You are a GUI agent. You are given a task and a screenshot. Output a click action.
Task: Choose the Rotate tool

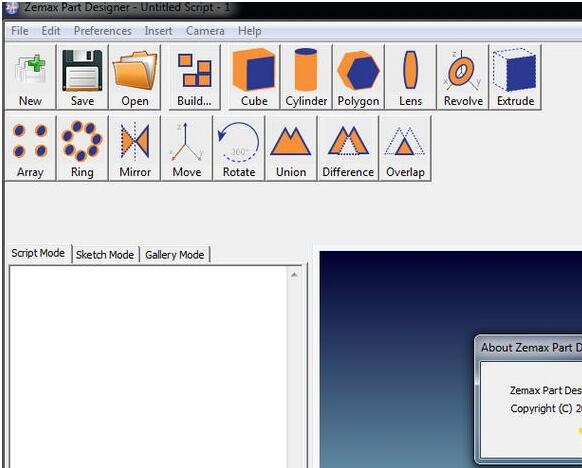point(239,148)
